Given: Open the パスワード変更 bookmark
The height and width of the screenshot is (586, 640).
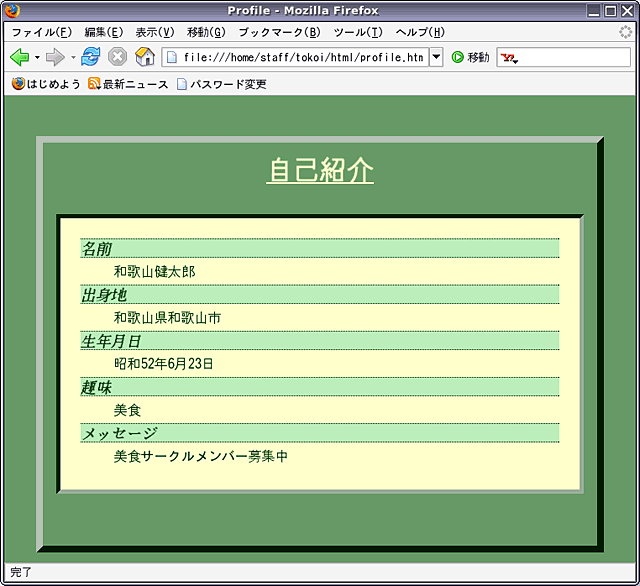Looking at the screenshot, I should point(222,84).
